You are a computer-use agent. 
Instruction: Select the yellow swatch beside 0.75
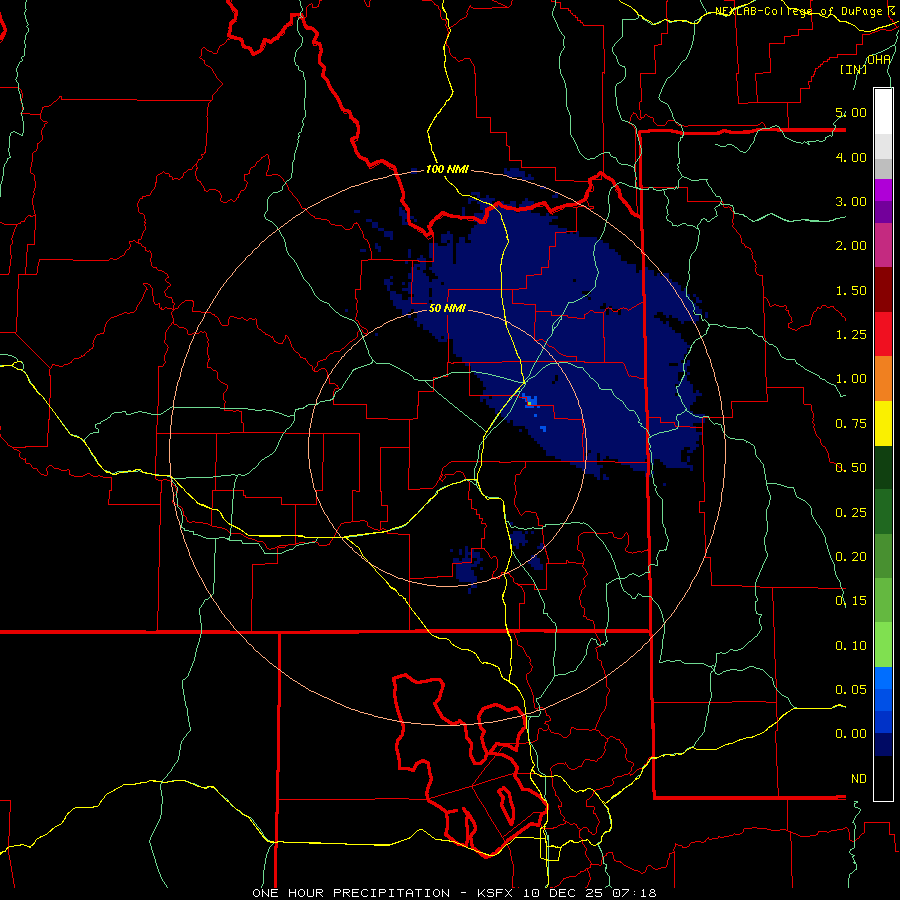(x=883, y=423)
